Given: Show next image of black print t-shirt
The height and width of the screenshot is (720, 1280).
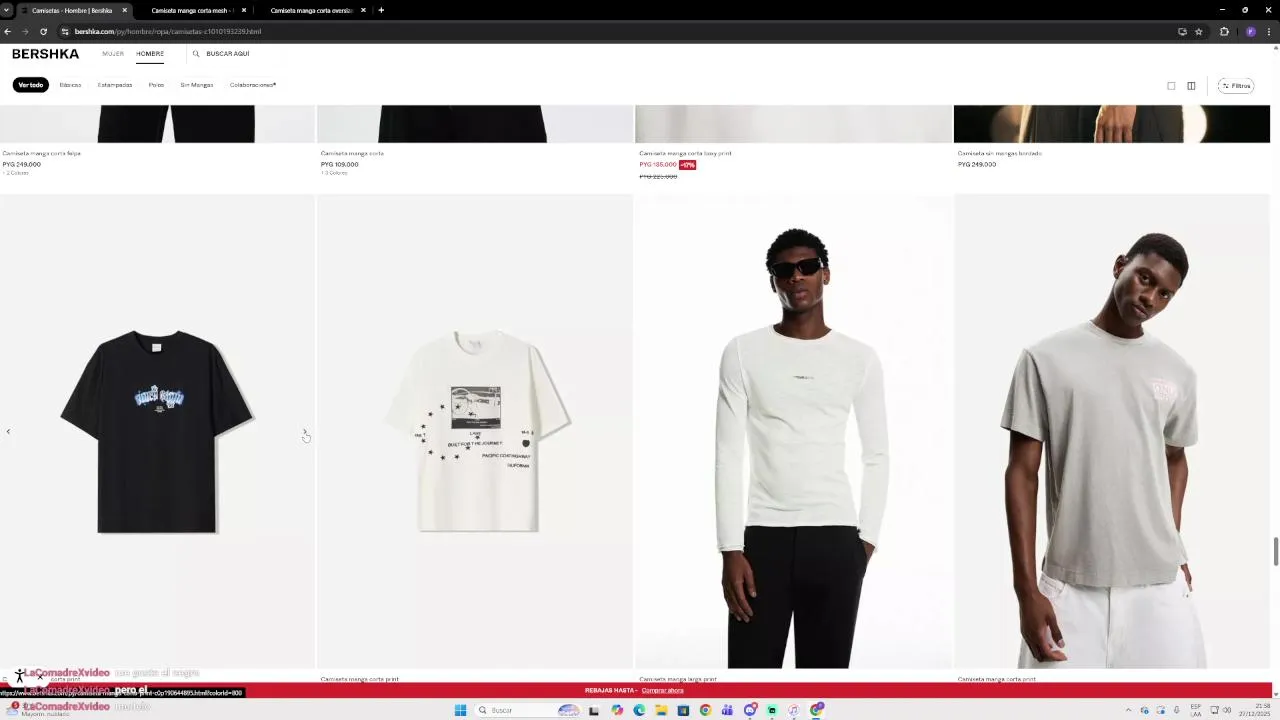Looking at the screenshot, I should tap(305, 432).
